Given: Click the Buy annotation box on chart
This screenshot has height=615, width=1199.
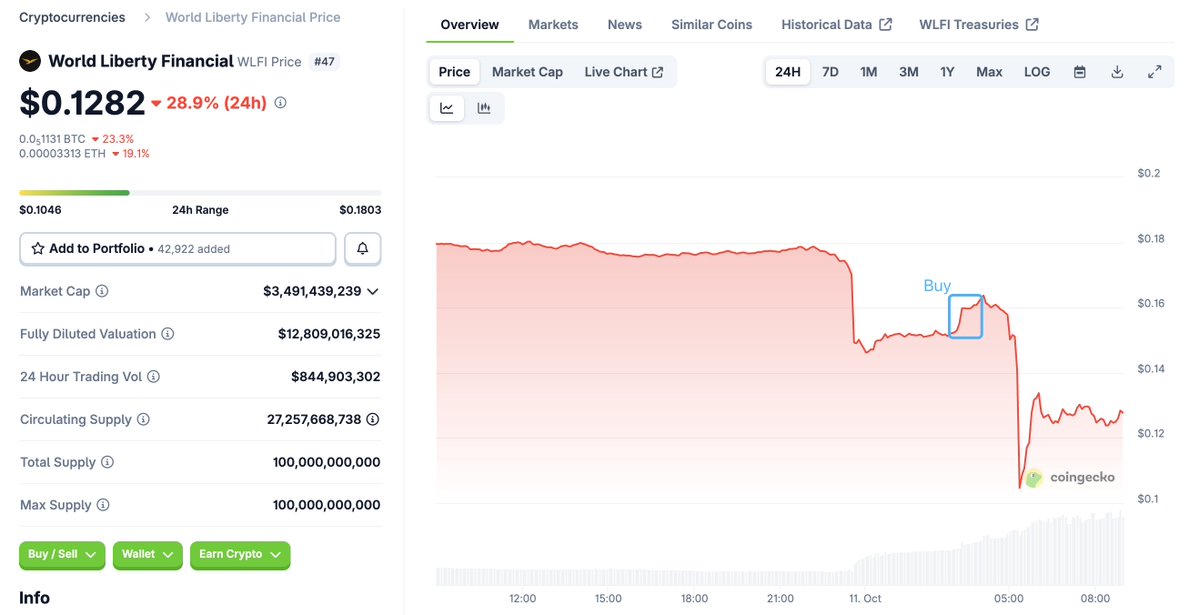Looking at the screenshot, I should pos(965,316).
